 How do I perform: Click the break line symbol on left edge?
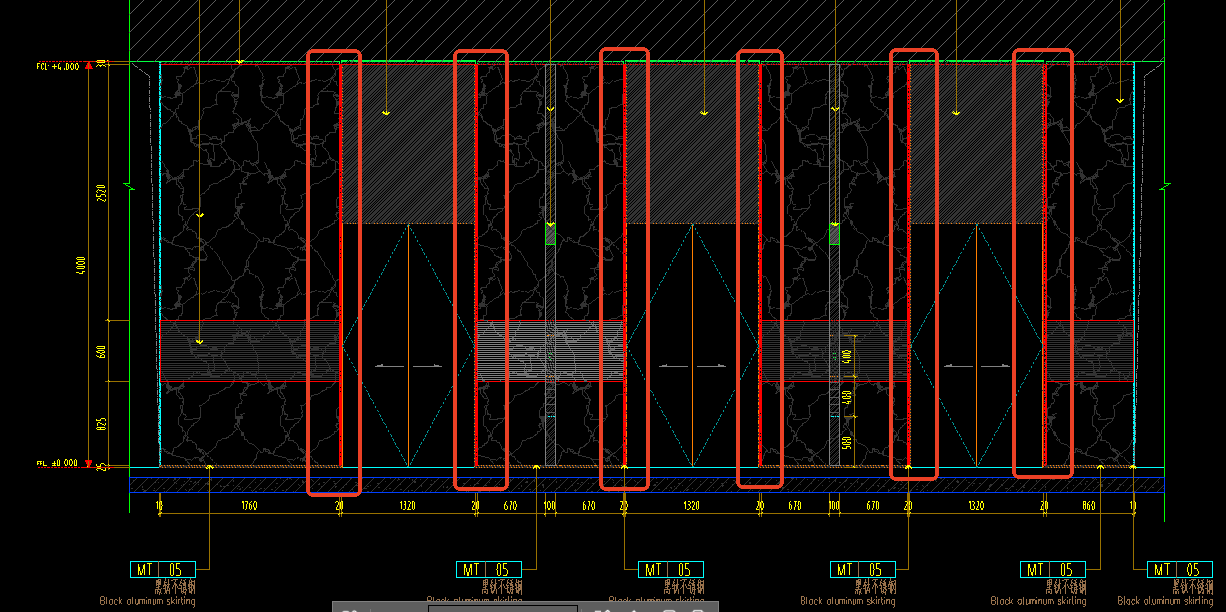pyautogui.click(x=133, y=187)
